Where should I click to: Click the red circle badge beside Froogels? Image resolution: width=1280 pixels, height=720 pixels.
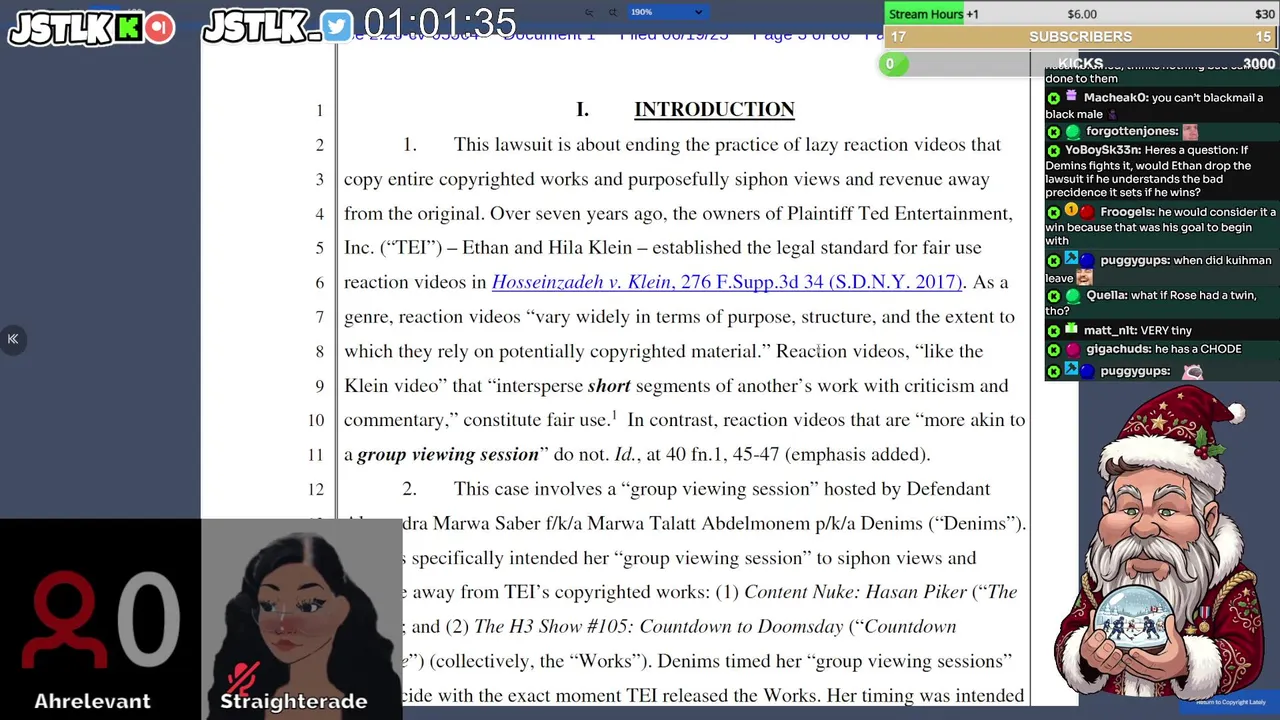coord(1087,212)
